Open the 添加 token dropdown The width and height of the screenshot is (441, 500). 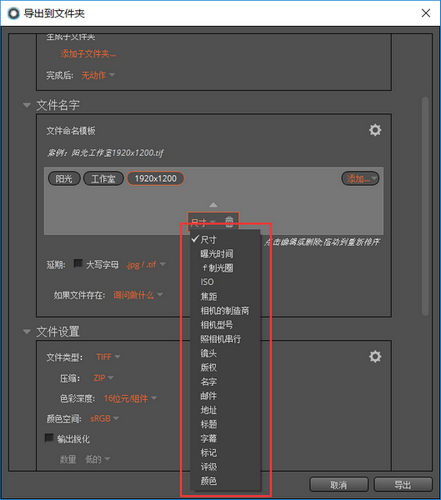360,178
